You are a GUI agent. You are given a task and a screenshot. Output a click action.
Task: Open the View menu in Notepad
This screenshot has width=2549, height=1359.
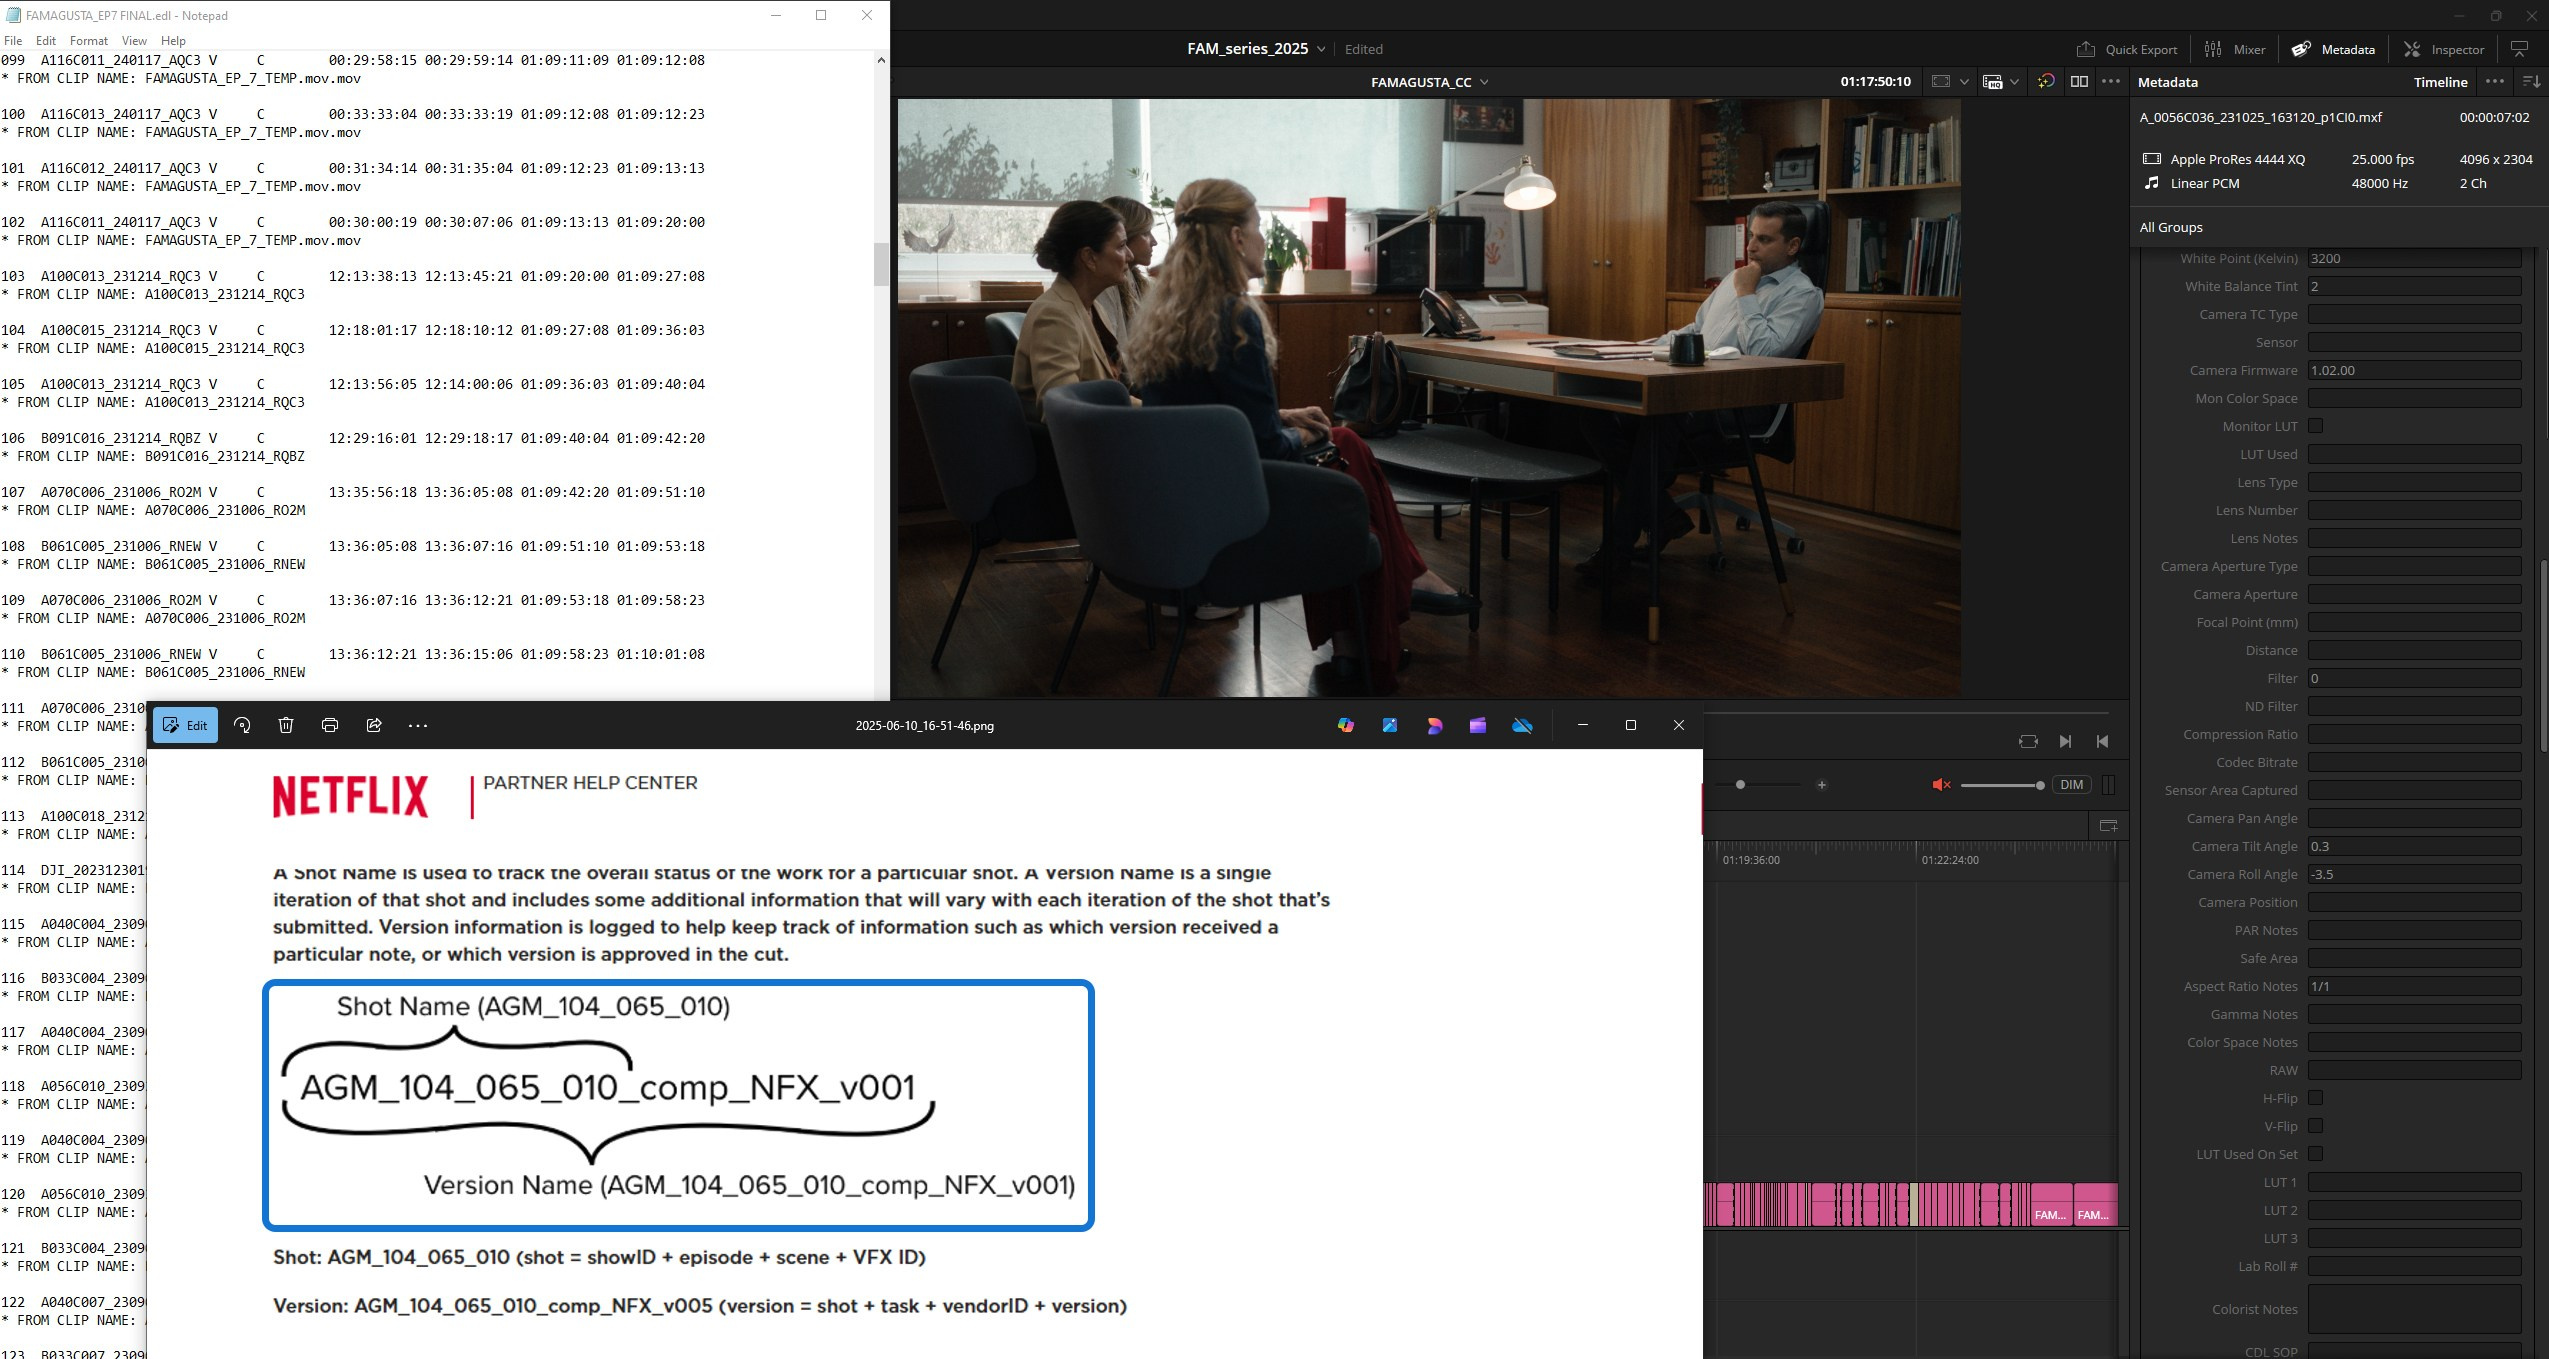point(134,41)
